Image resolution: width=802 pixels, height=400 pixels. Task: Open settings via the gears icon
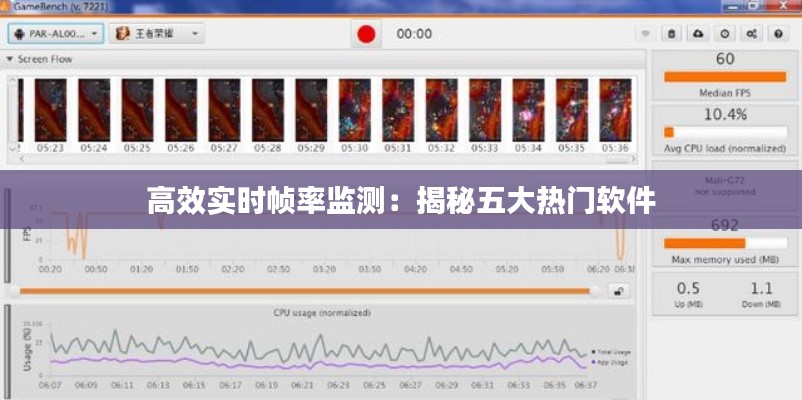coord(751,34)
